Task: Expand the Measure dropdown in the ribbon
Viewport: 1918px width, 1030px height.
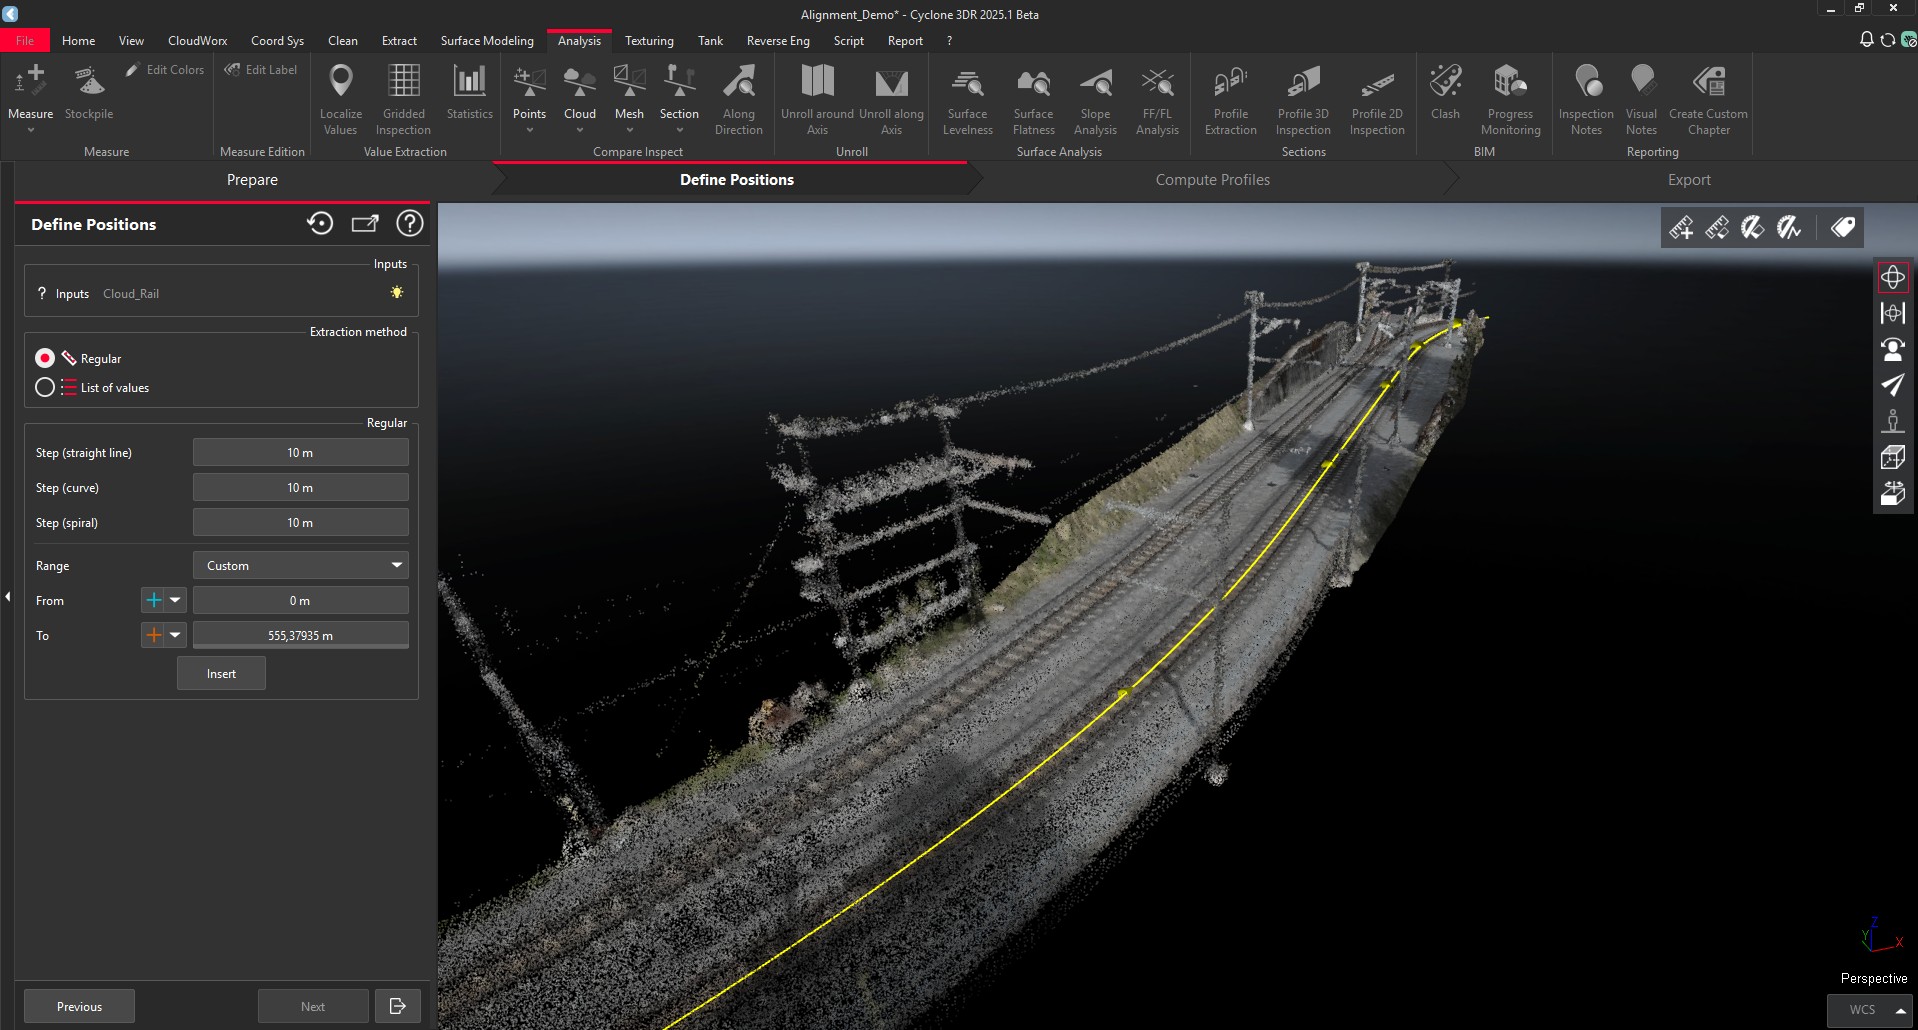Action: pyautogui.click(x=30, y=128)
